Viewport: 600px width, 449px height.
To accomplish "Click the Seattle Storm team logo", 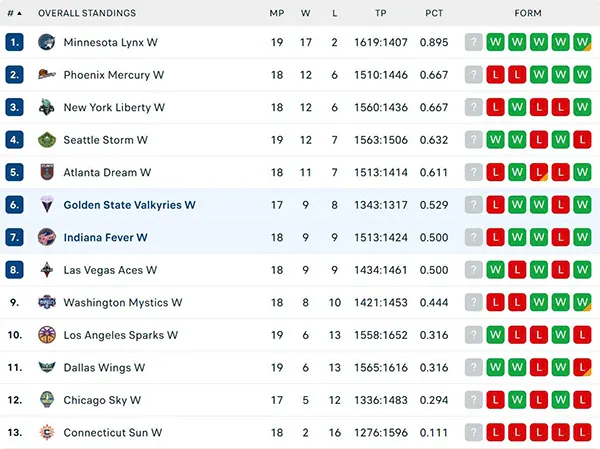I will [47, 140].
